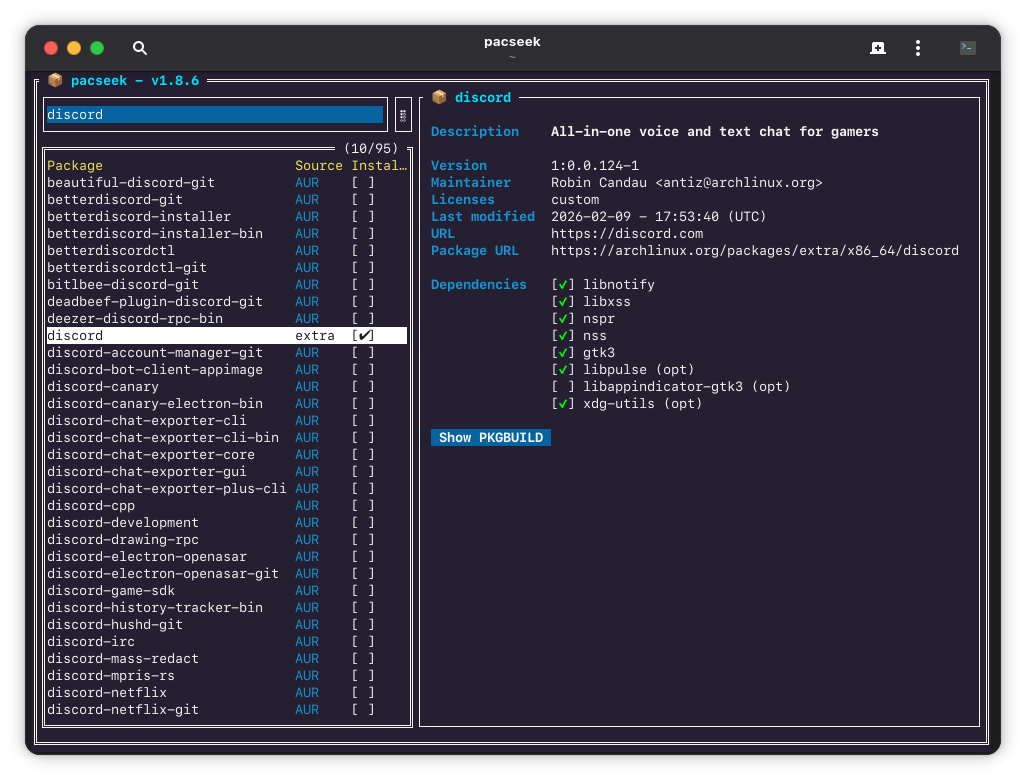Screen dimensions: 1026x780
Task: Toggle install checkbox for betterdiscord-git
Action: (x=363, y=200)
